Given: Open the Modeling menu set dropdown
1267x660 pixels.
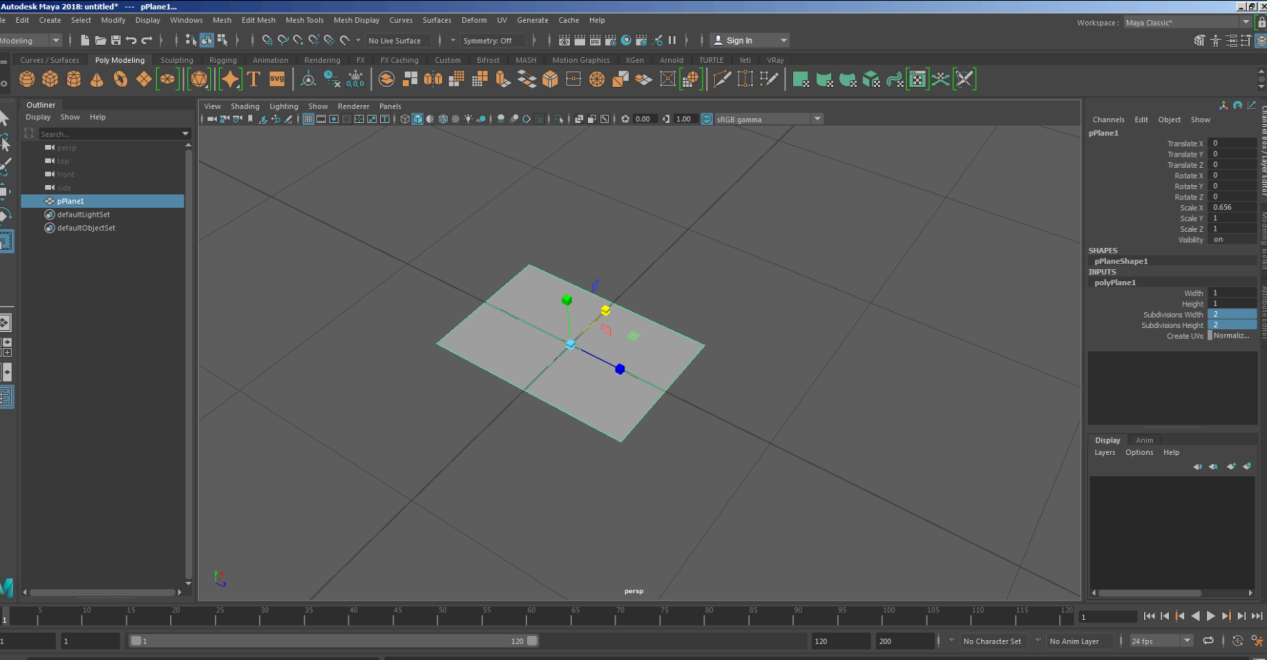Looking at the screenshot, I should [x=30, y=40].
